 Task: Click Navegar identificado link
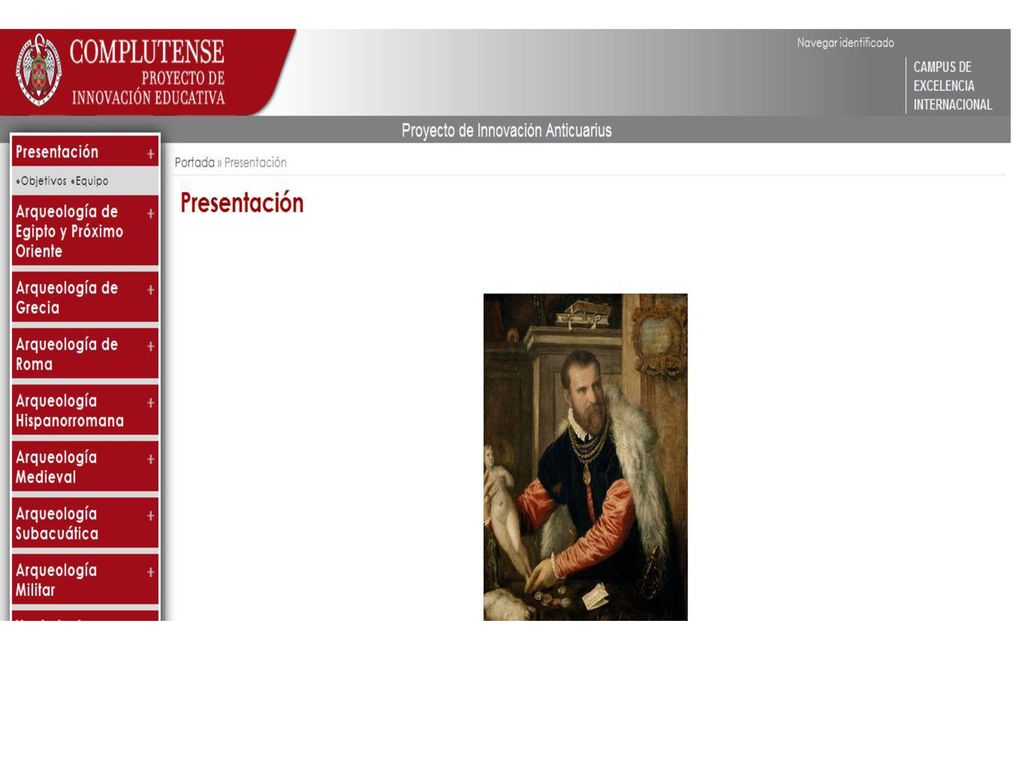click(x=845, y=43)
